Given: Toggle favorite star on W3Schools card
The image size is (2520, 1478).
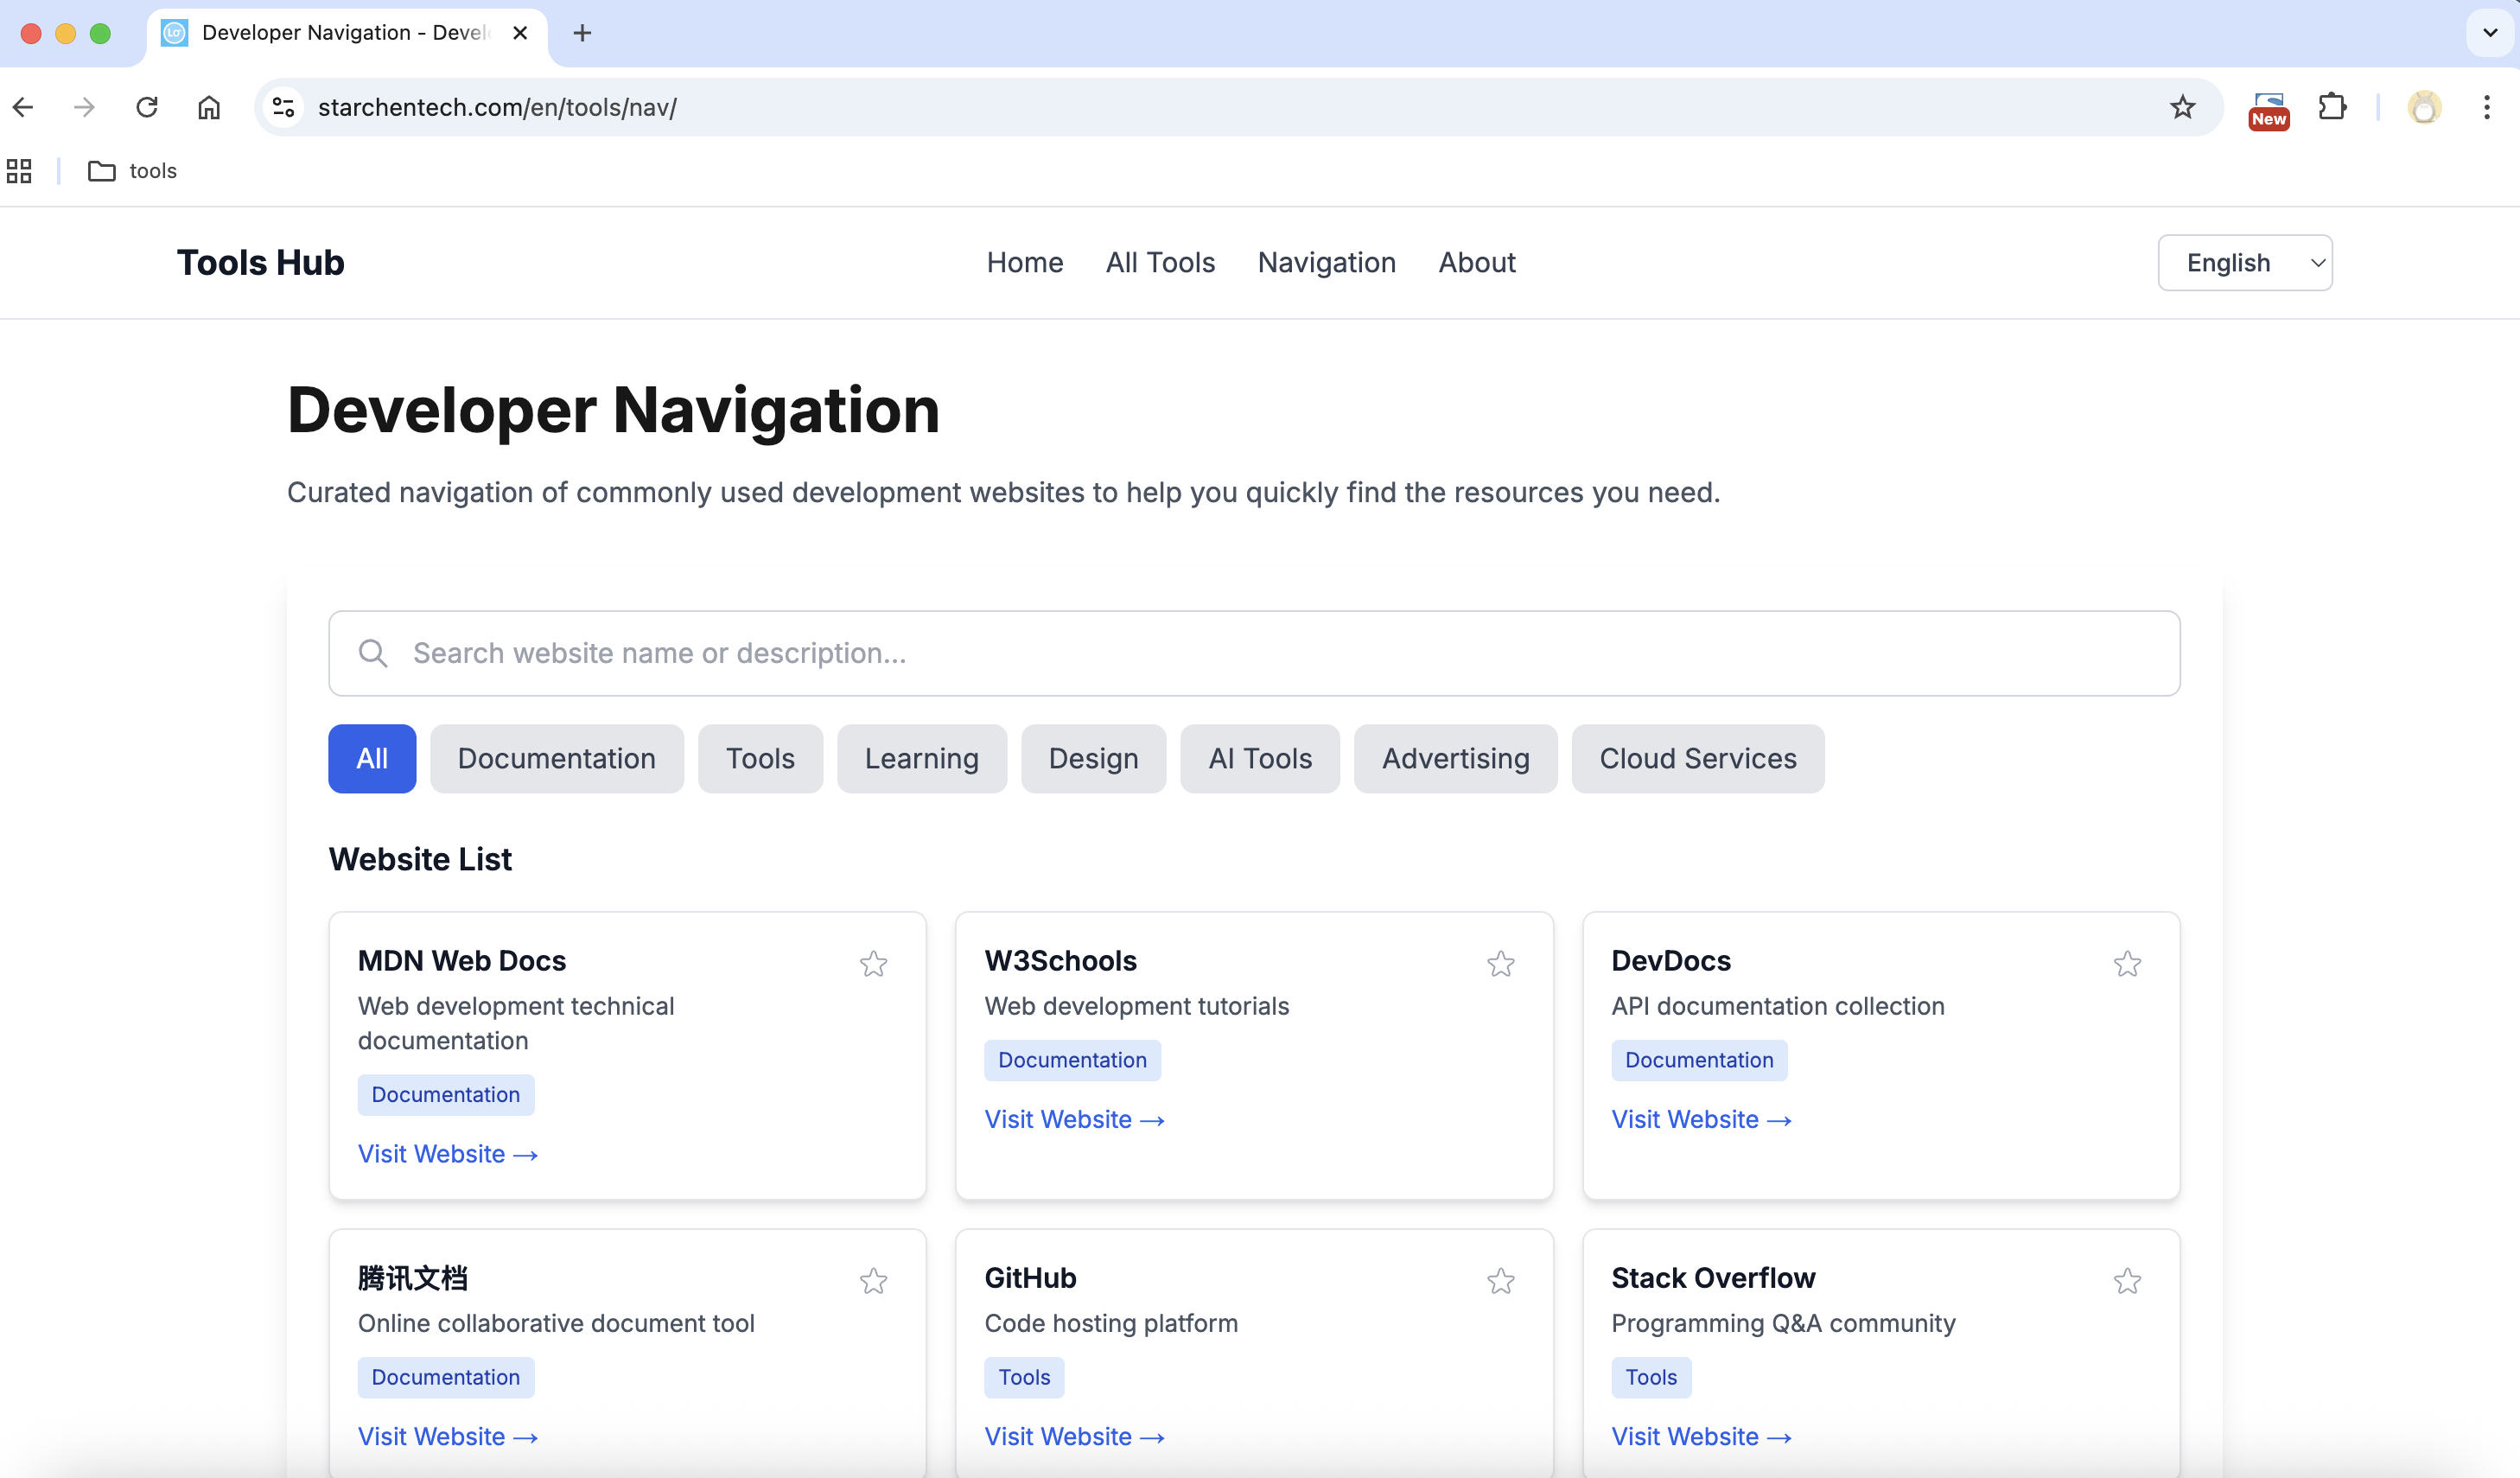Looking at the screenshot, I should pyautogui.click(x=1500, y=963).
